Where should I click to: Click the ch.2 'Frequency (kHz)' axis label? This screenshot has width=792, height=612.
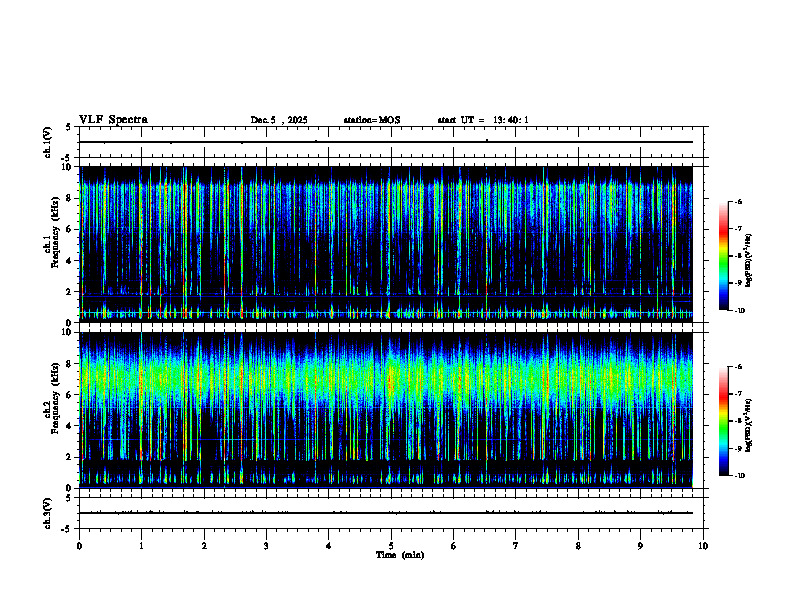pyautogui.click(x=55, y=398)
